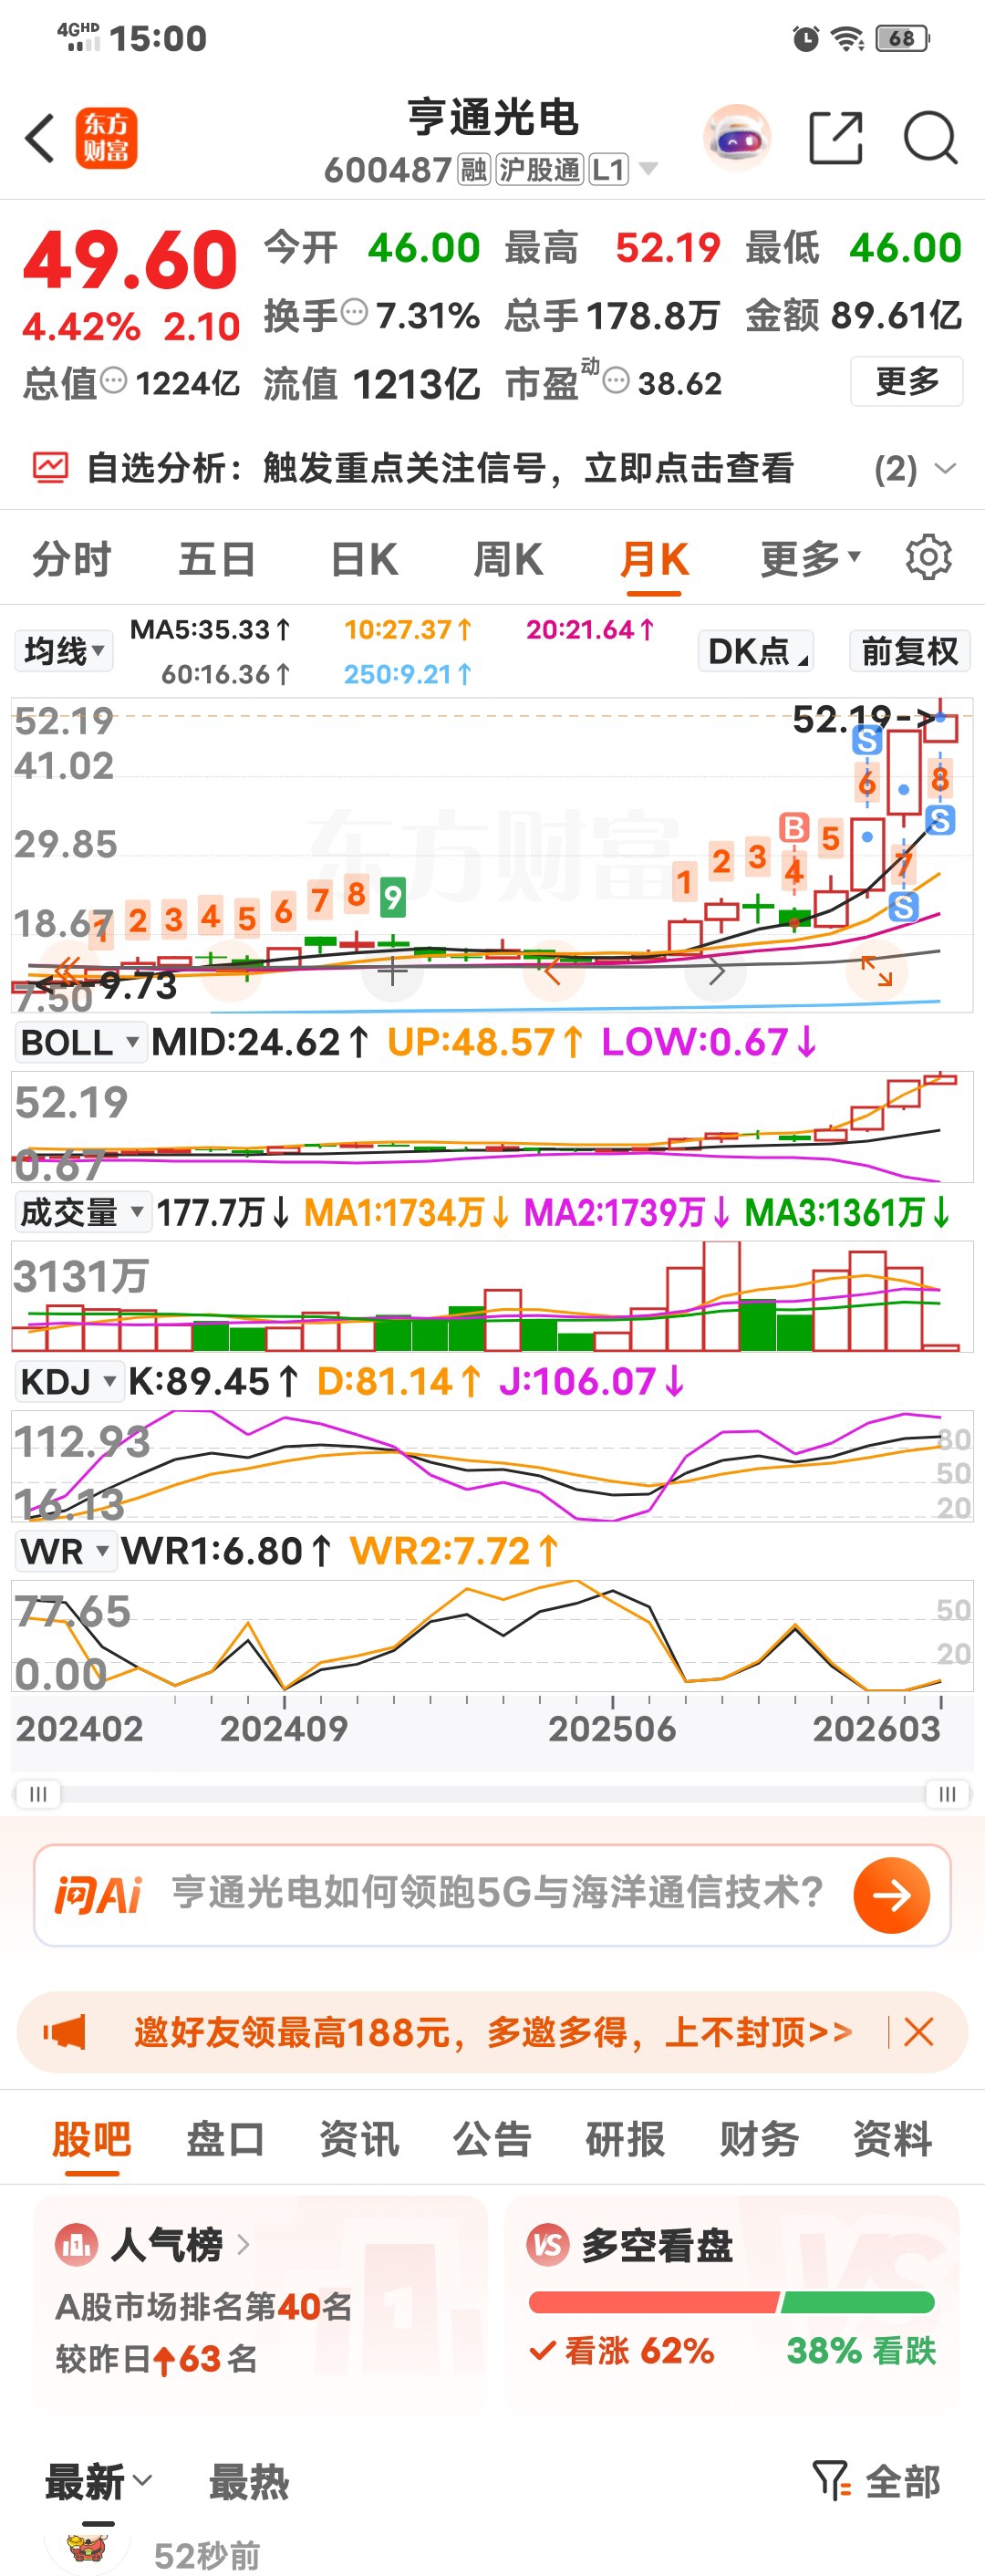
Task: Open the AI robot assistant icon
Action: pos(737,138)
